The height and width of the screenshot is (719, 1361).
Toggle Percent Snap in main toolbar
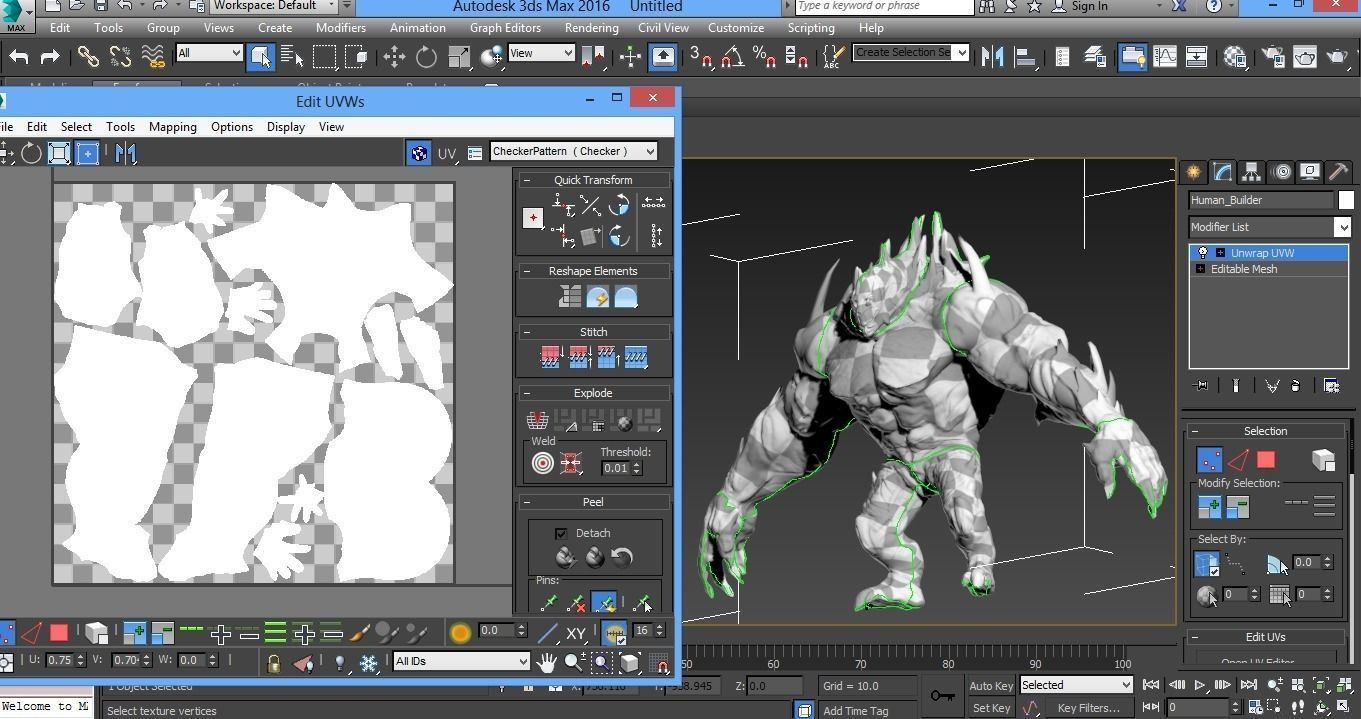764,57
